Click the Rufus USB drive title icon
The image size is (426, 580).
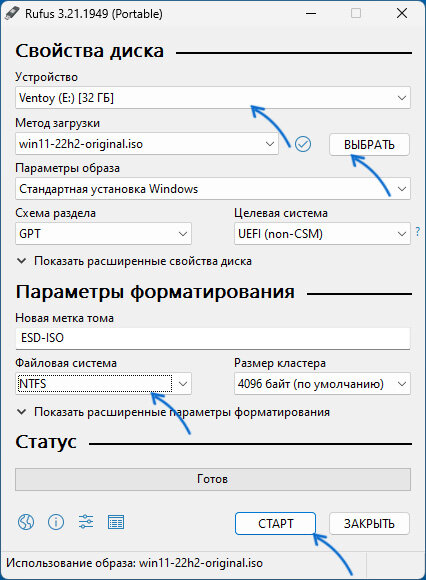pos(12,13)
